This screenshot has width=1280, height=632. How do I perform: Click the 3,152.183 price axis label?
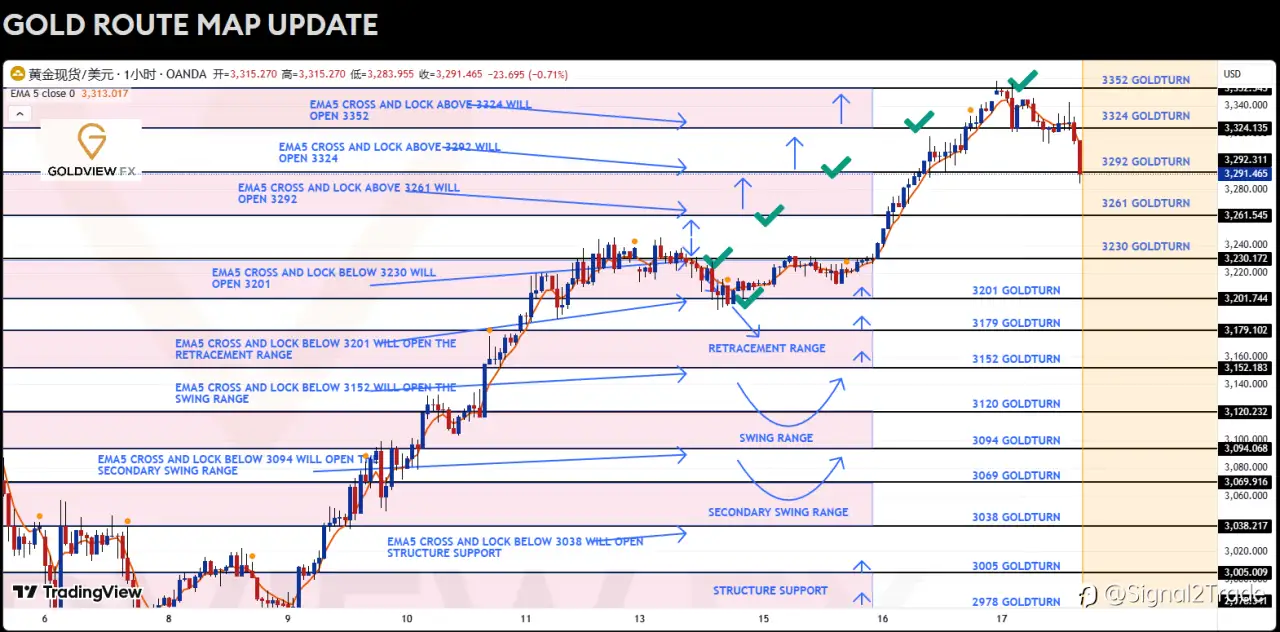click(1245, 368)
